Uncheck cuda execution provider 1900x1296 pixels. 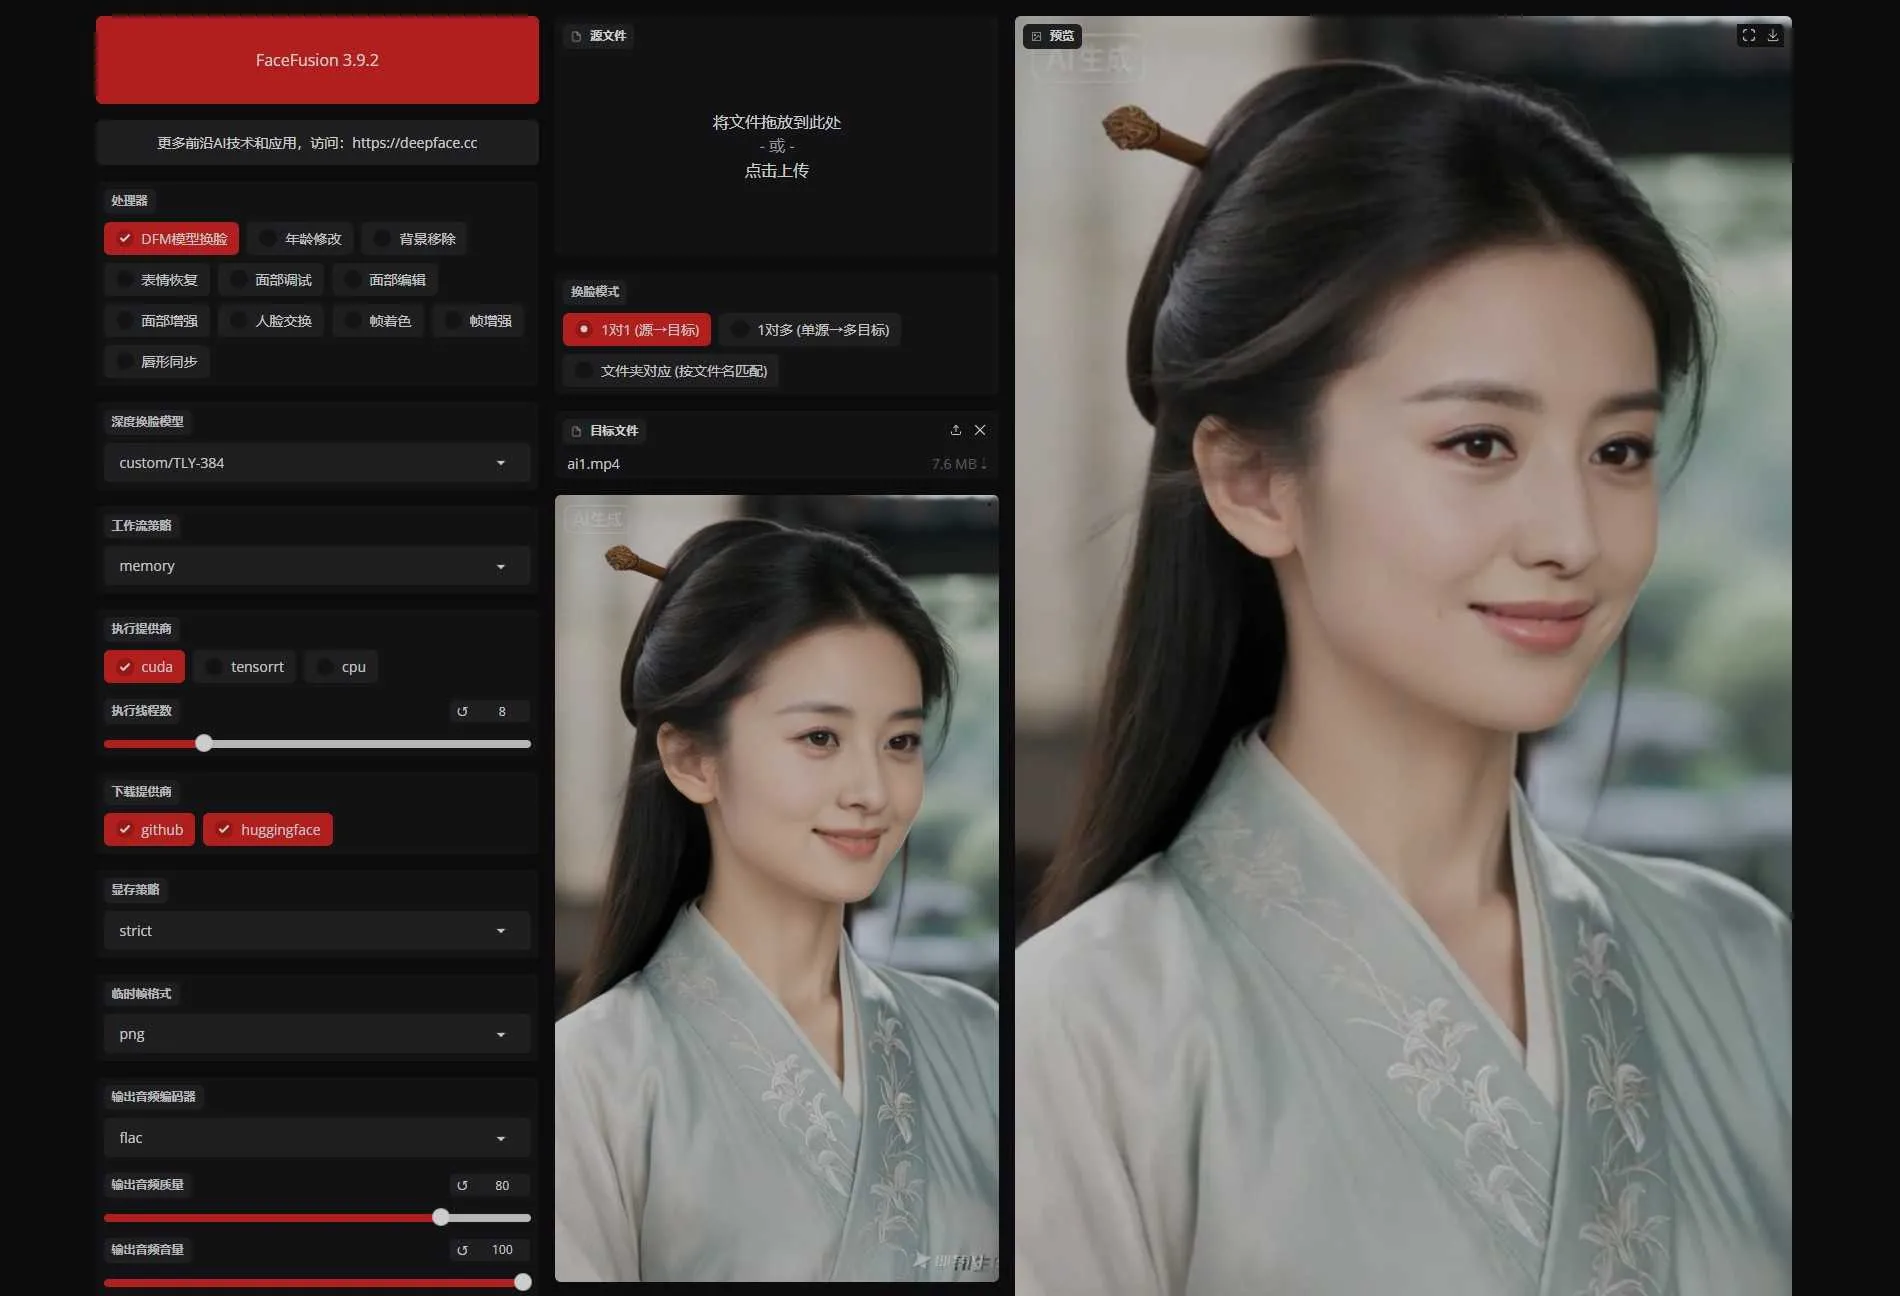[144, 667]
